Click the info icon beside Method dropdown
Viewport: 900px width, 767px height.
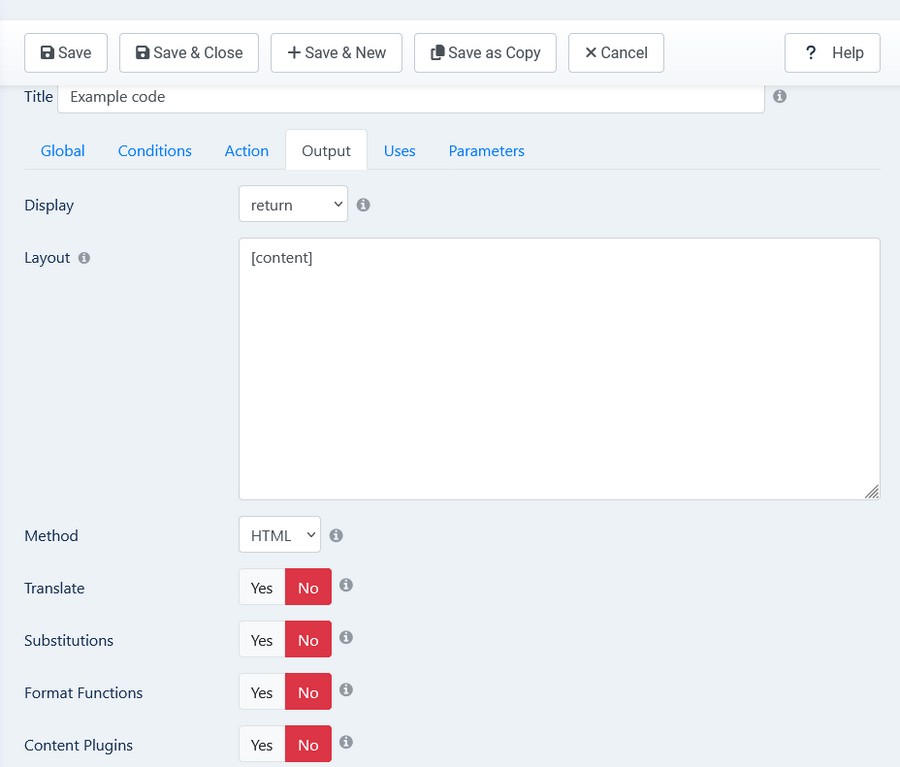click(x=336, y=535)
